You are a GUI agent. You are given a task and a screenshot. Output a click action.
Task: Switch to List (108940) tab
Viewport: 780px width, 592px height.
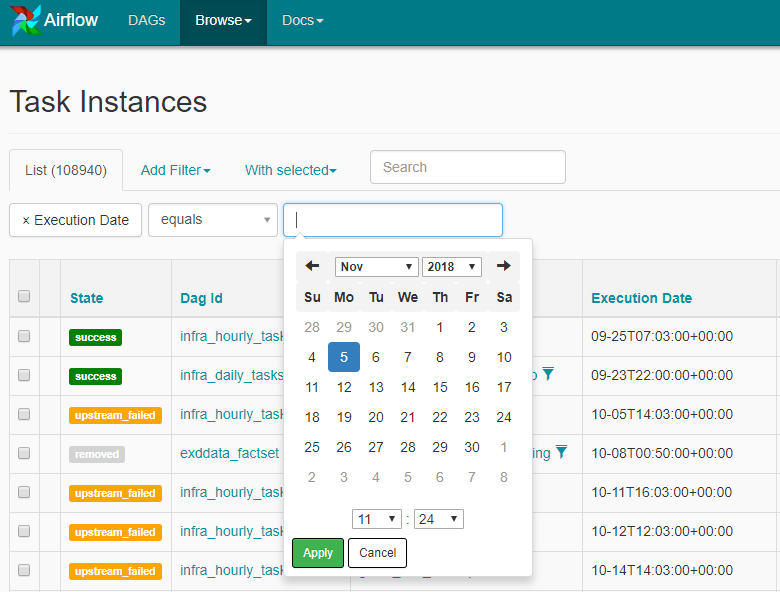click(65, 170)
